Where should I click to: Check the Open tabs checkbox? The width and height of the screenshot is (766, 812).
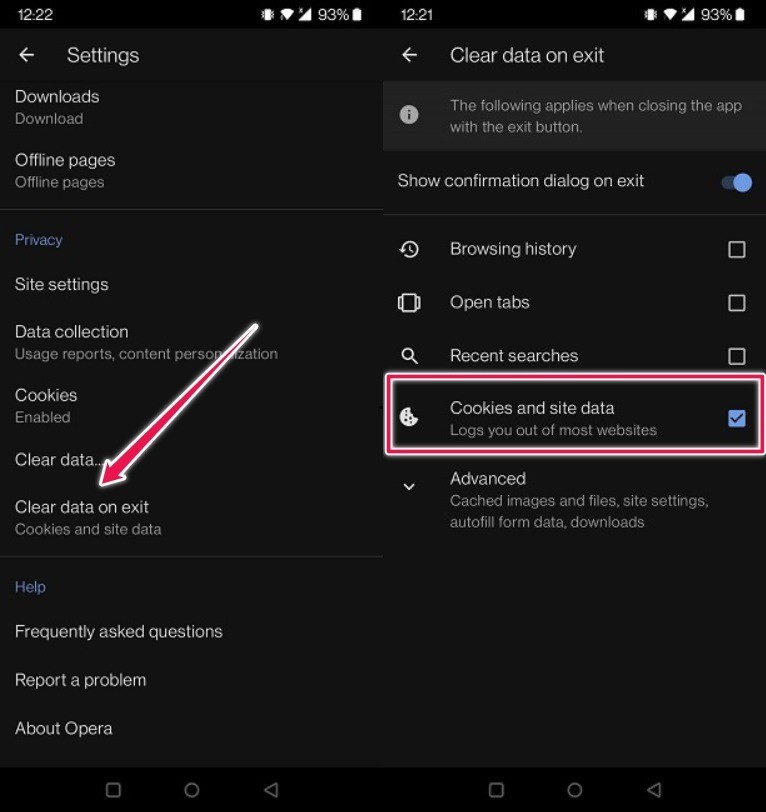pyautogui.click(x=736, y=302)
